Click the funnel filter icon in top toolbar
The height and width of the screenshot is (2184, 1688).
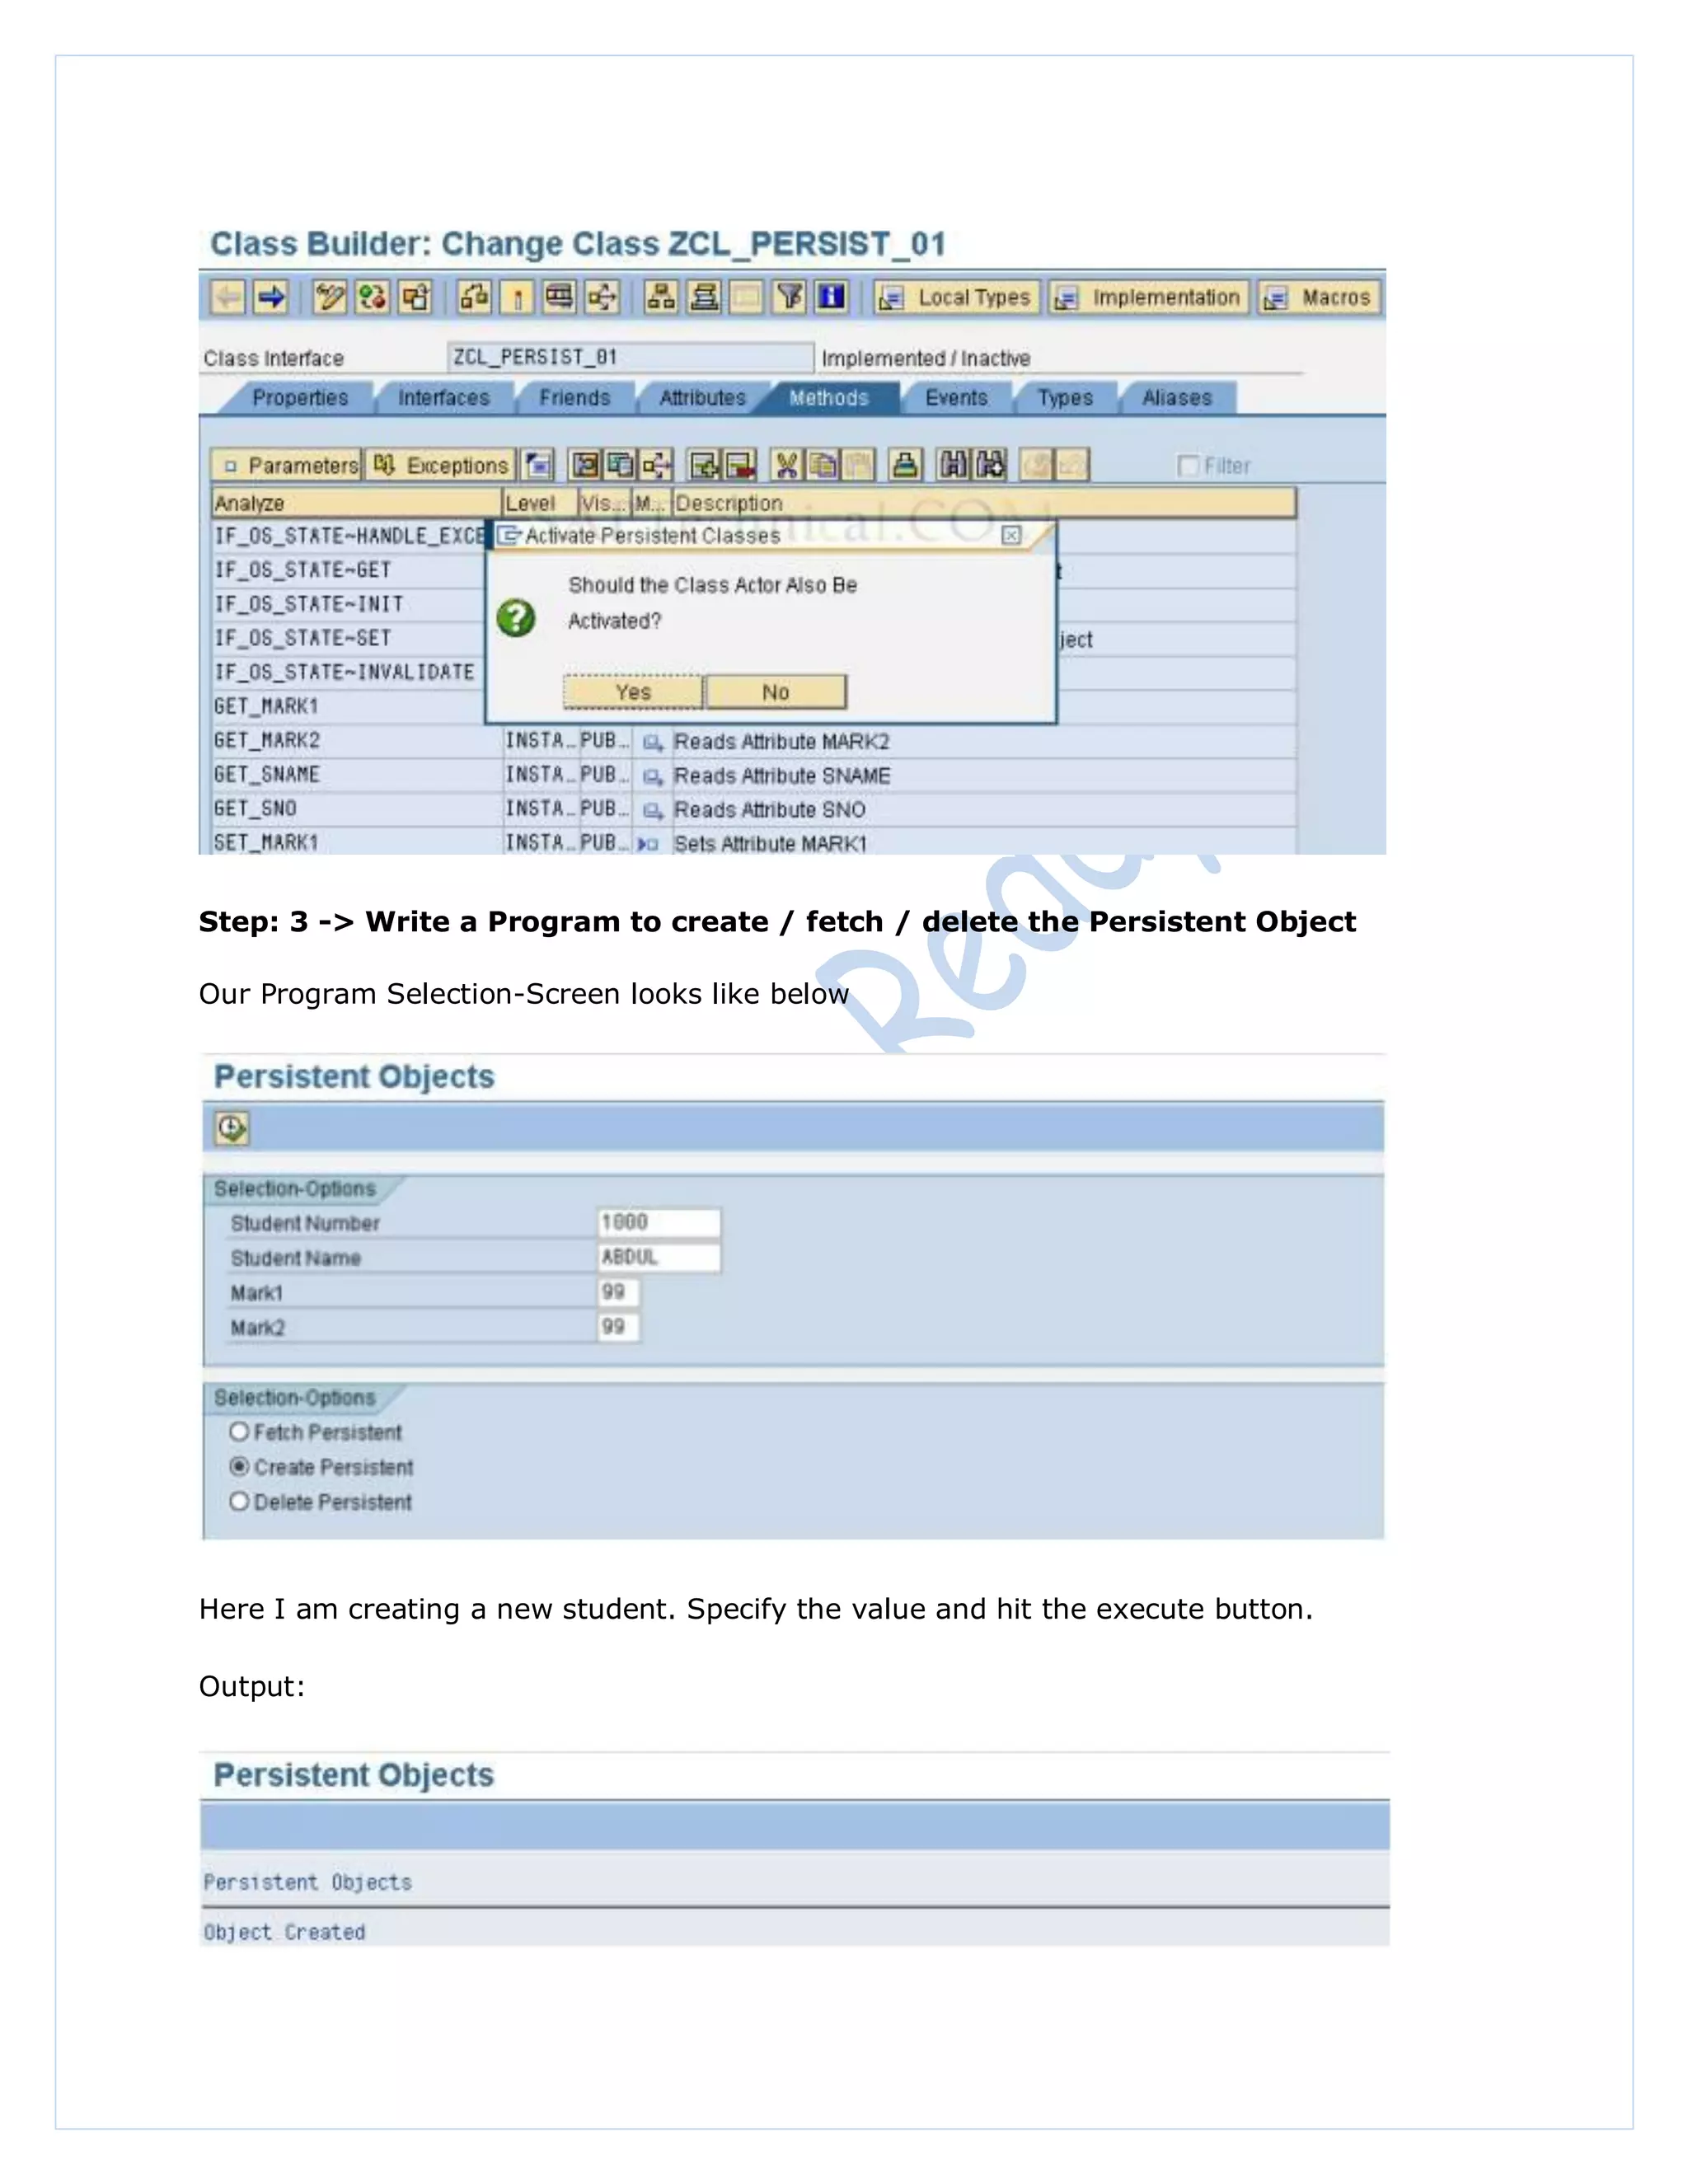(x=789, y=297)
